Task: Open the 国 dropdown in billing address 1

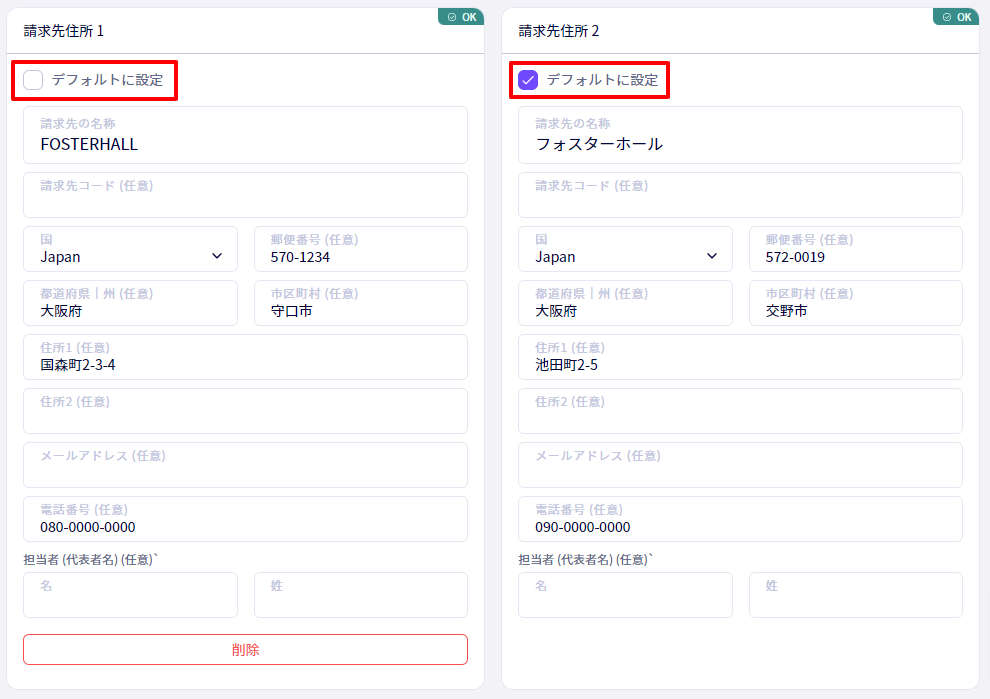Action: coord(131,249)
